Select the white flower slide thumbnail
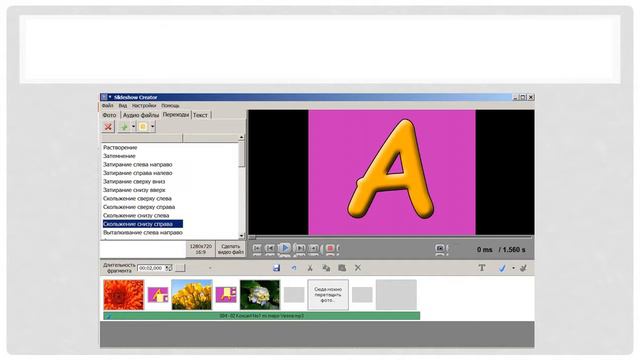640x360 pixels. click(260, 295)
